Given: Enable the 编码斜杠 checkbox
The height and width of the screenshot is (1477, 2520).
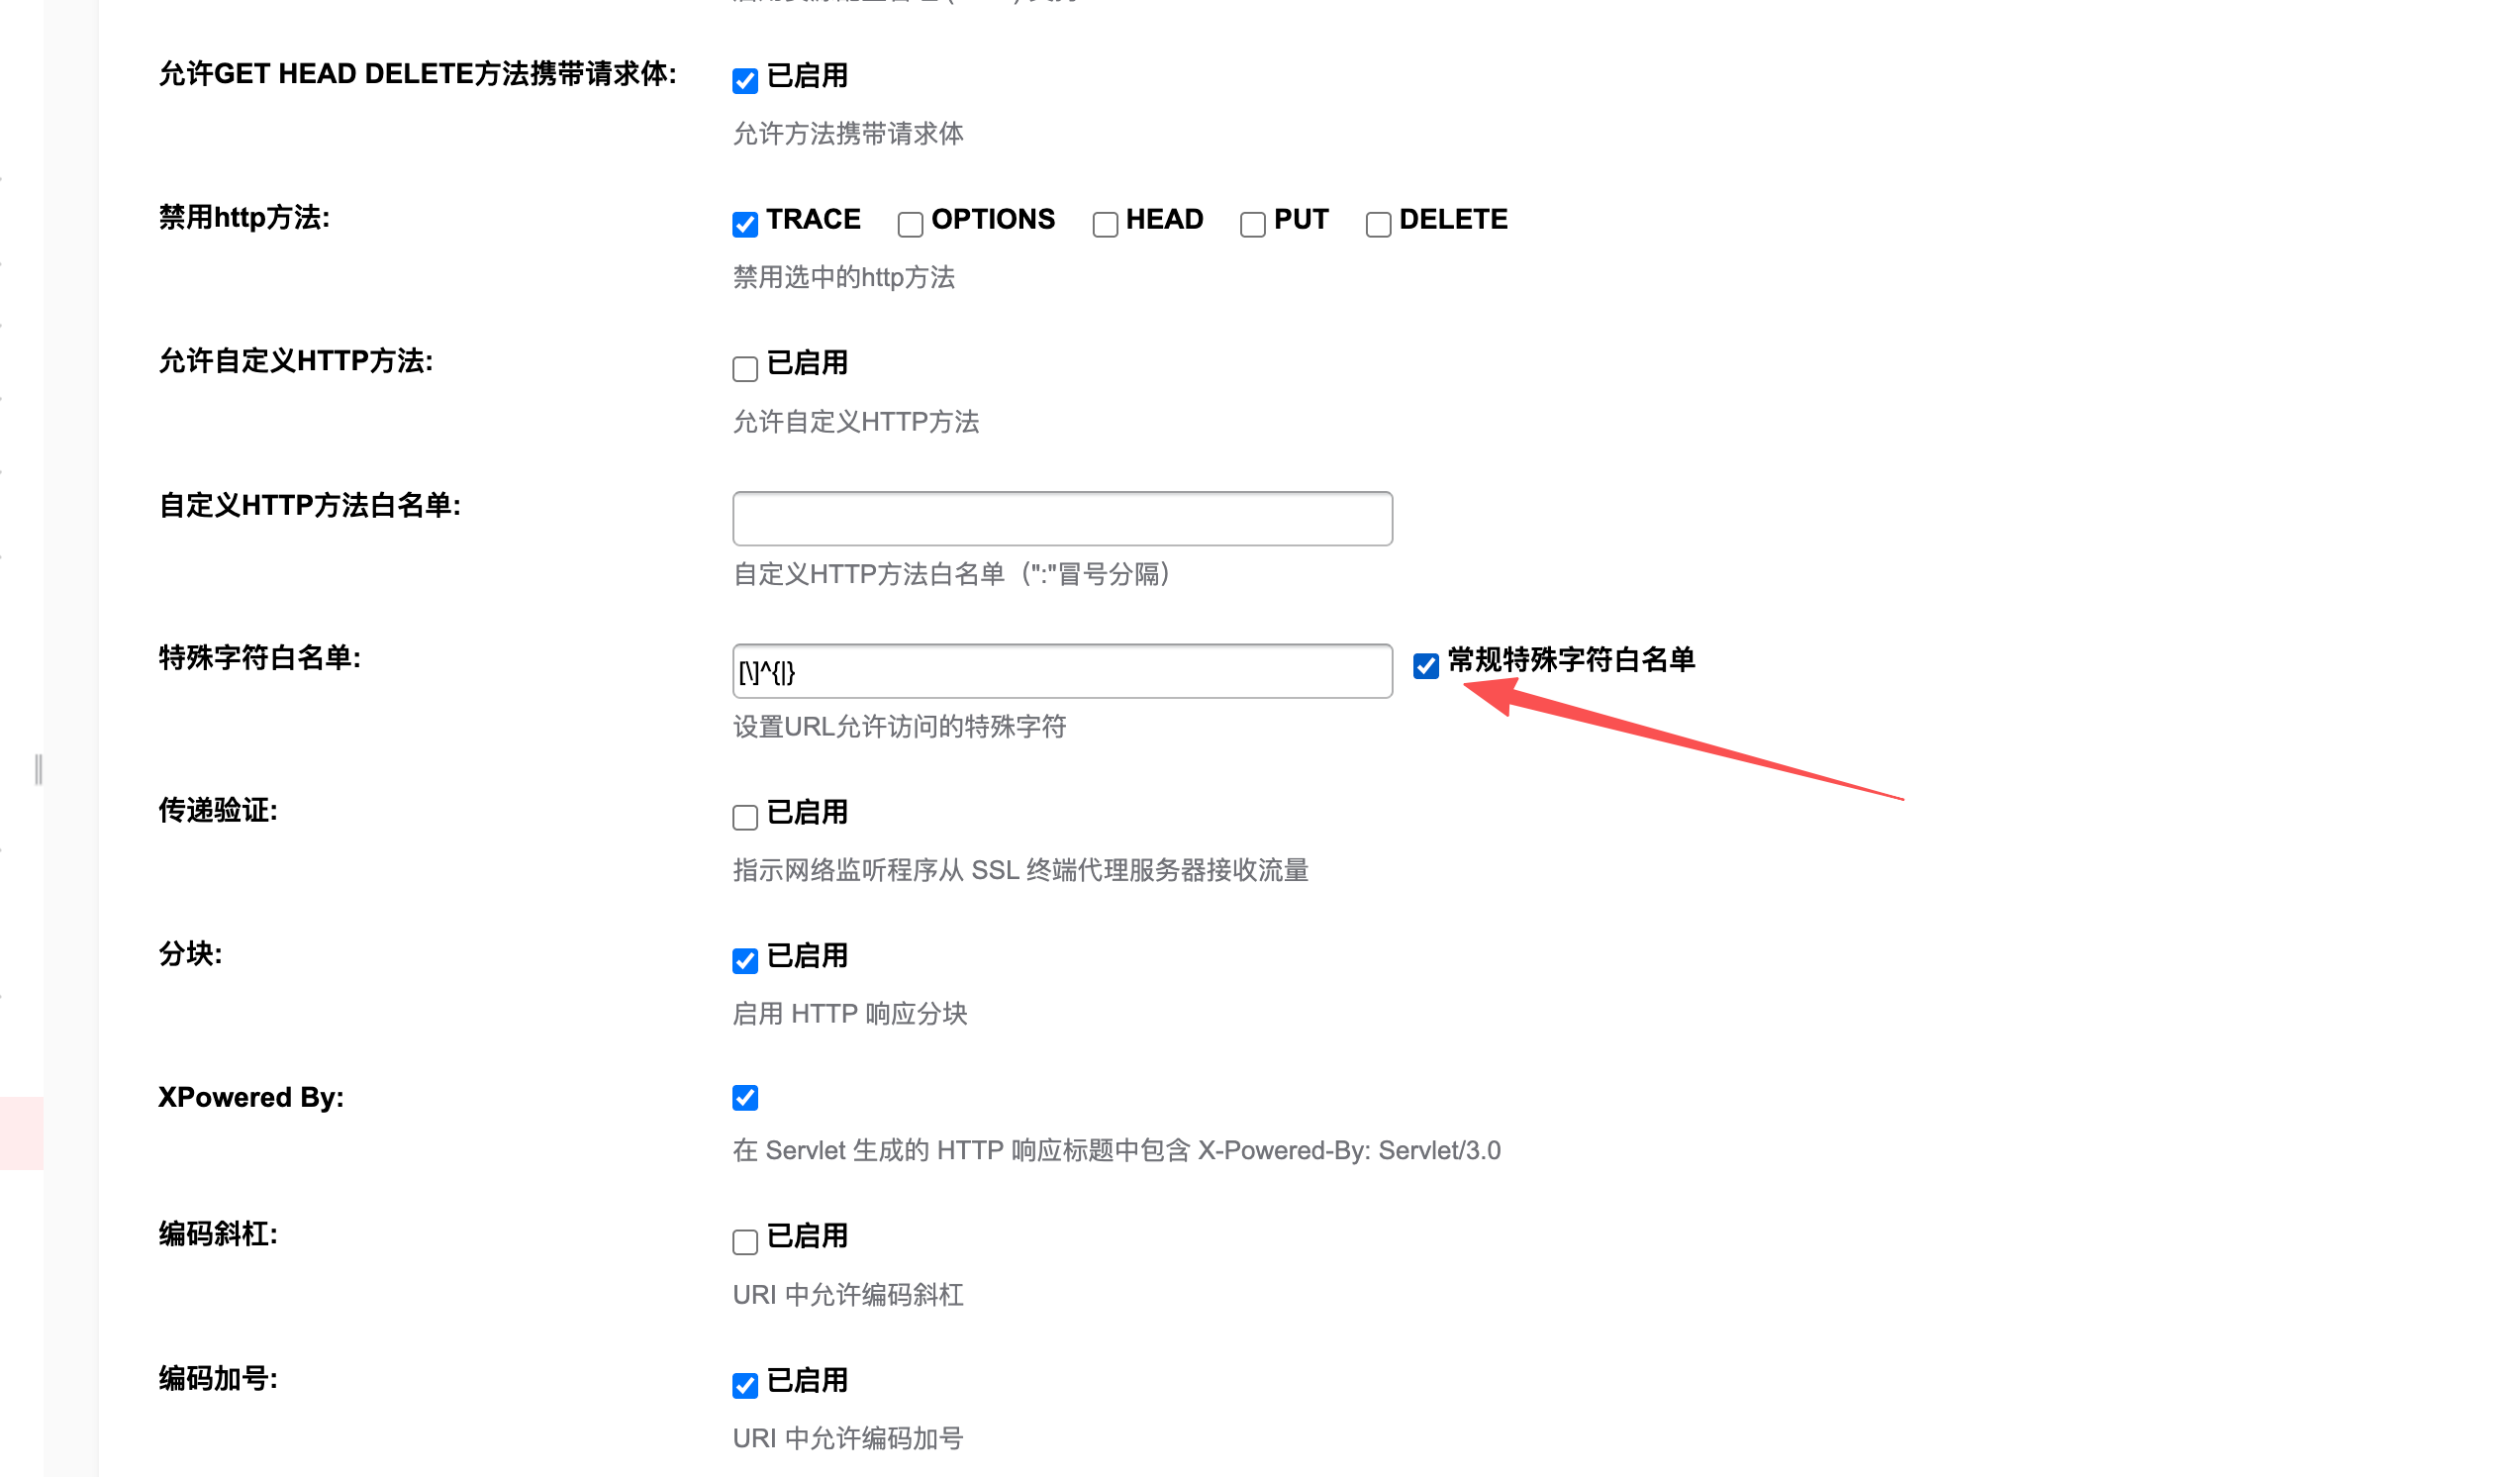Looking at the screenshot, I should click(x=745, y=1242).
